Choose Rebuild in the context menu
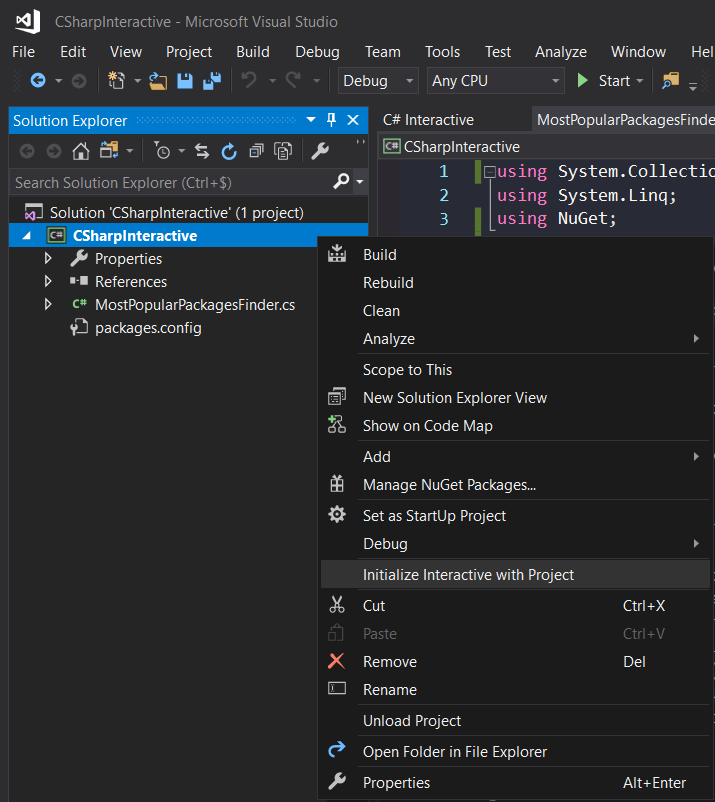 (514, 283)
